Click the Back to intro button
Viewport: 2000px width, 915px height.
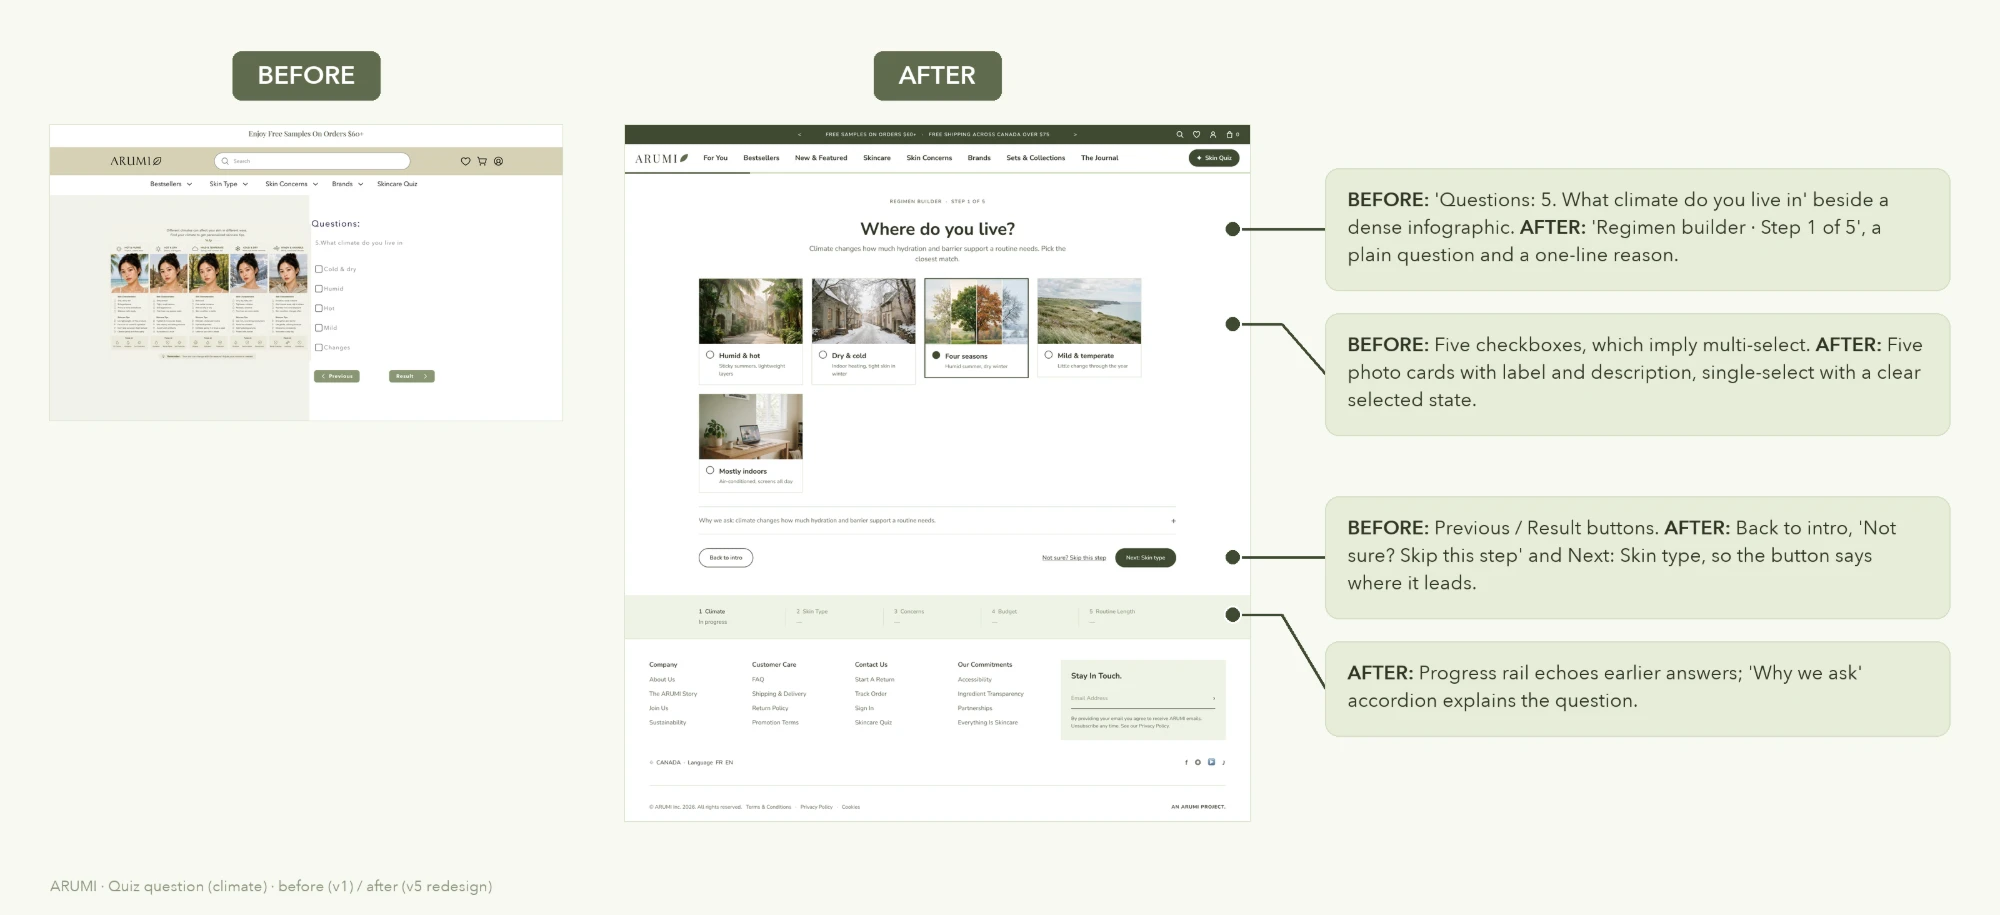(x=726, y=558)
